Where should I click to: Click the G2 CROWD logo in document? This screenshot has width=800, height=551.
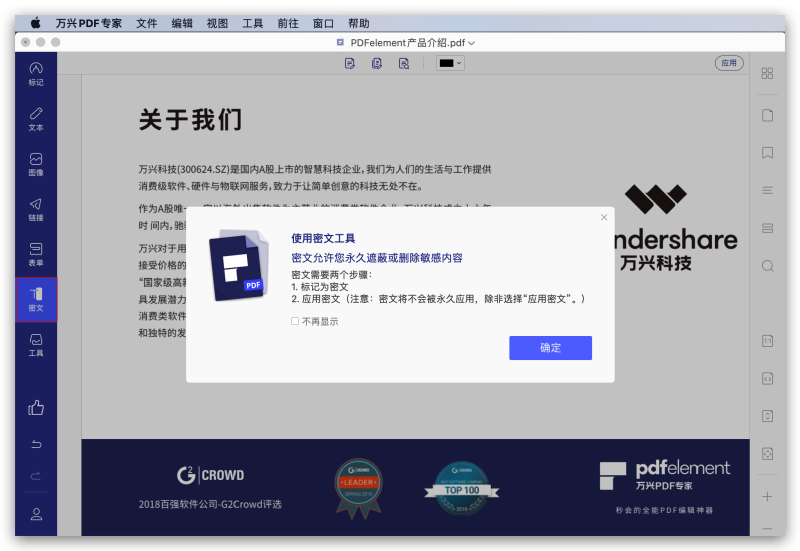(210, 475)
